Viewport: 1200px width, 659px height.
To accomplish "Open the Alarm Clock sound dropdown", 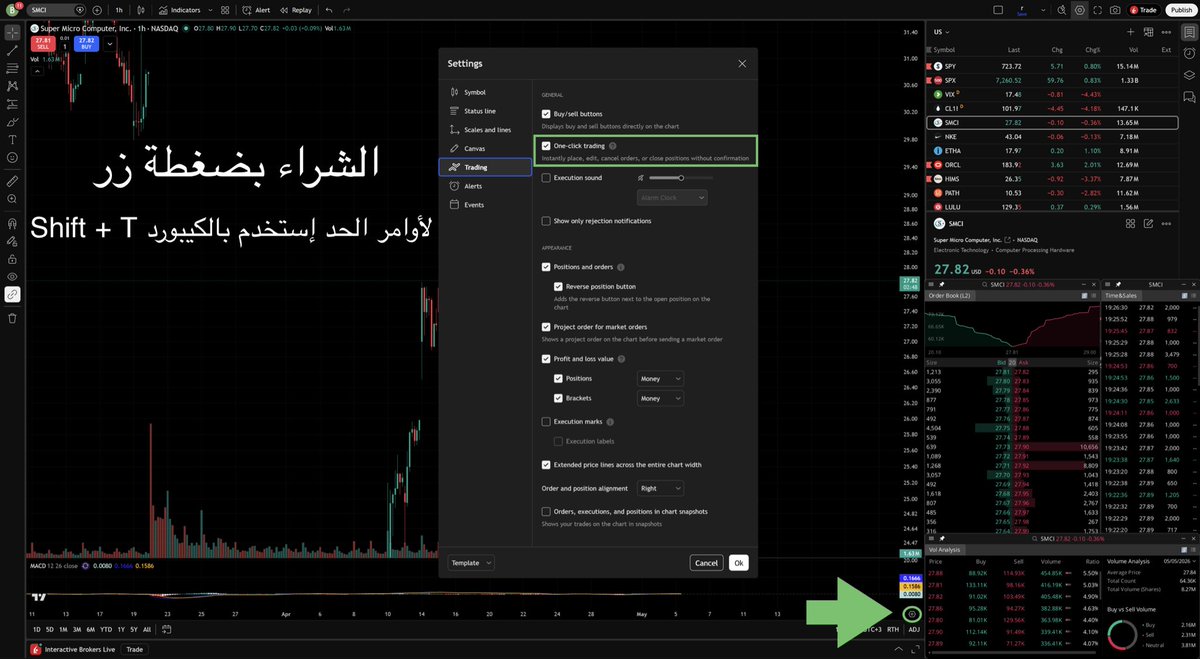I will (x=672, y=198).
